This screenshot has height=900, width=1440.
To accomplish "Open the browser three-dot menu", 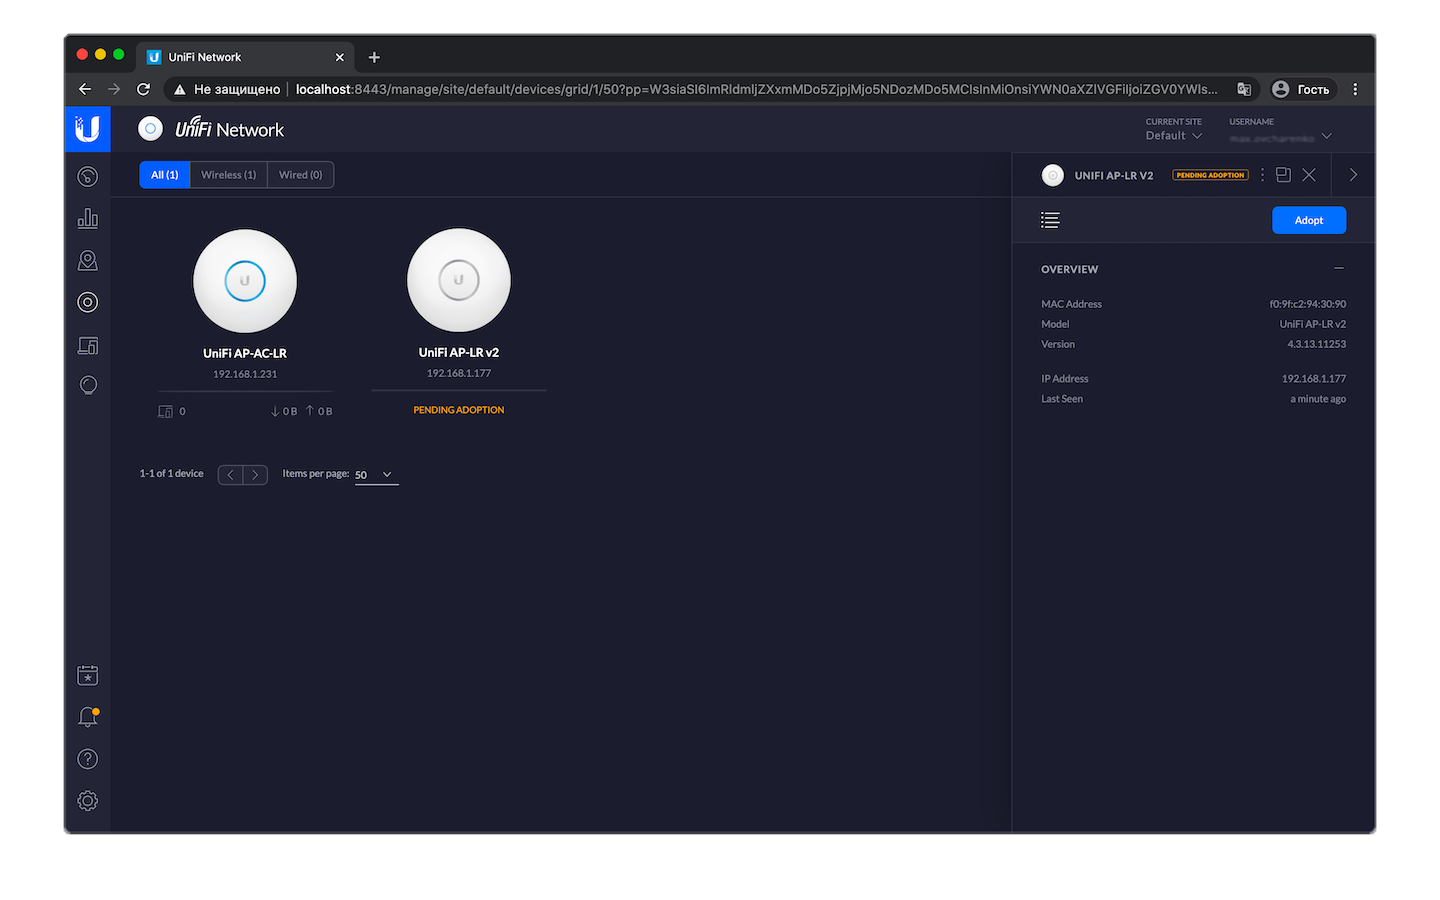I will pyautogui.click(x=1355, y=89).
